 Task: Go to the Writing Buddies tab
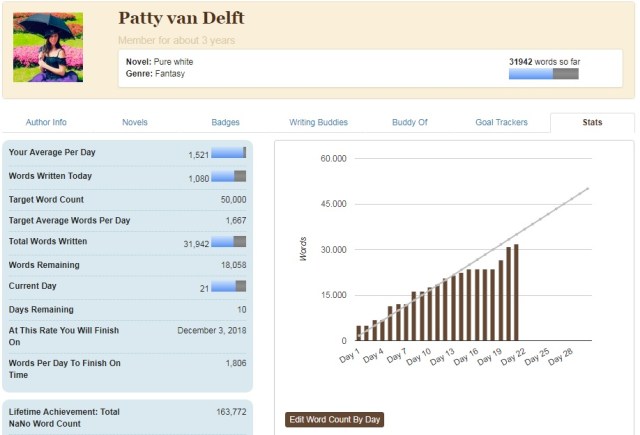pos(318,122)
